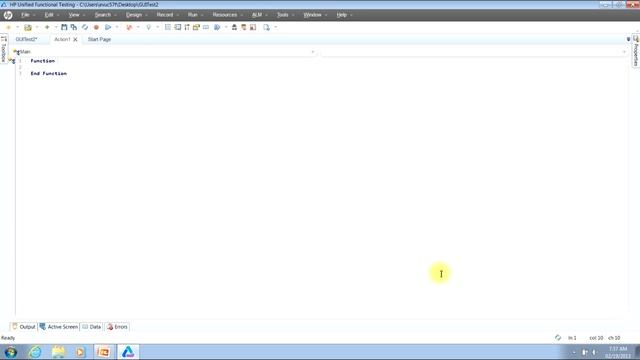Open dropdown arrow next to Open icon
The height and width of the screenshot is (360, 640).
pos(37,27)
